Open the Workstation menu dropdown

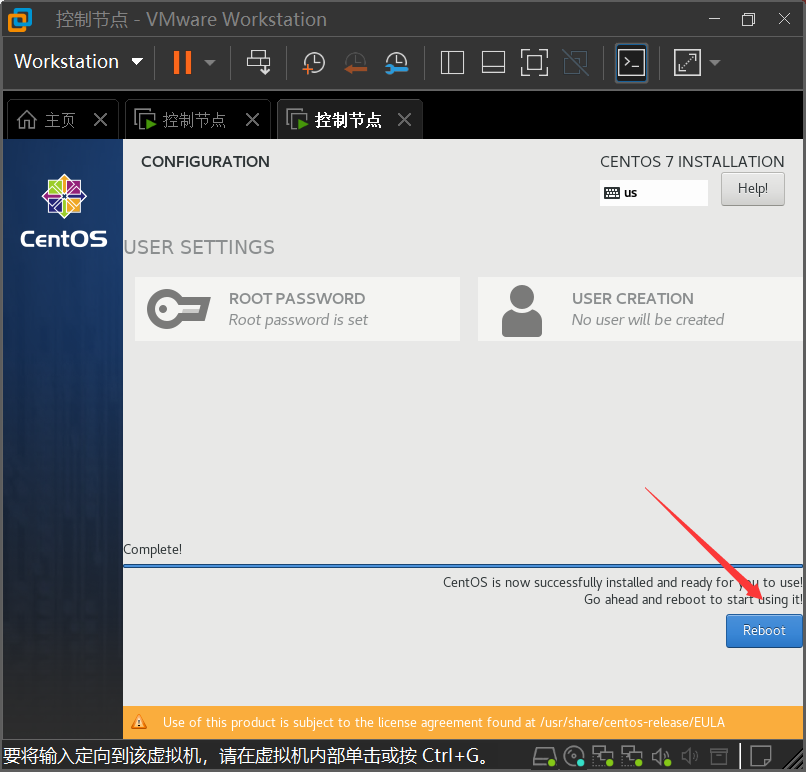click(78, 62)
